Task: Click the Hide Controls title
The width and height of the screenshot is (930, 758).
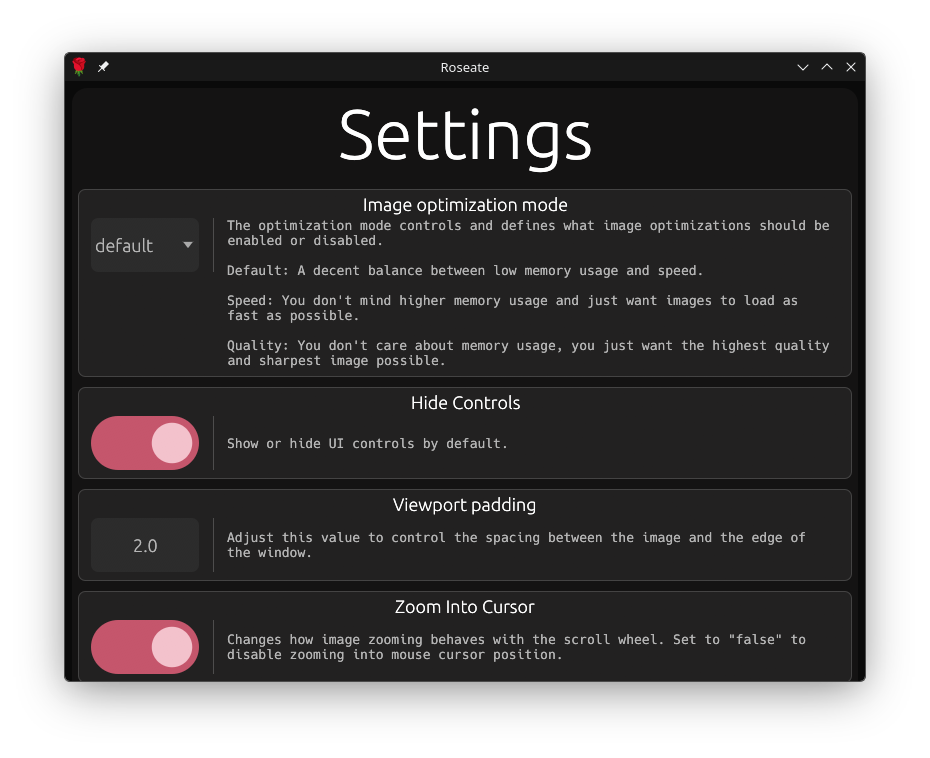Action: [x=465, y=403]
